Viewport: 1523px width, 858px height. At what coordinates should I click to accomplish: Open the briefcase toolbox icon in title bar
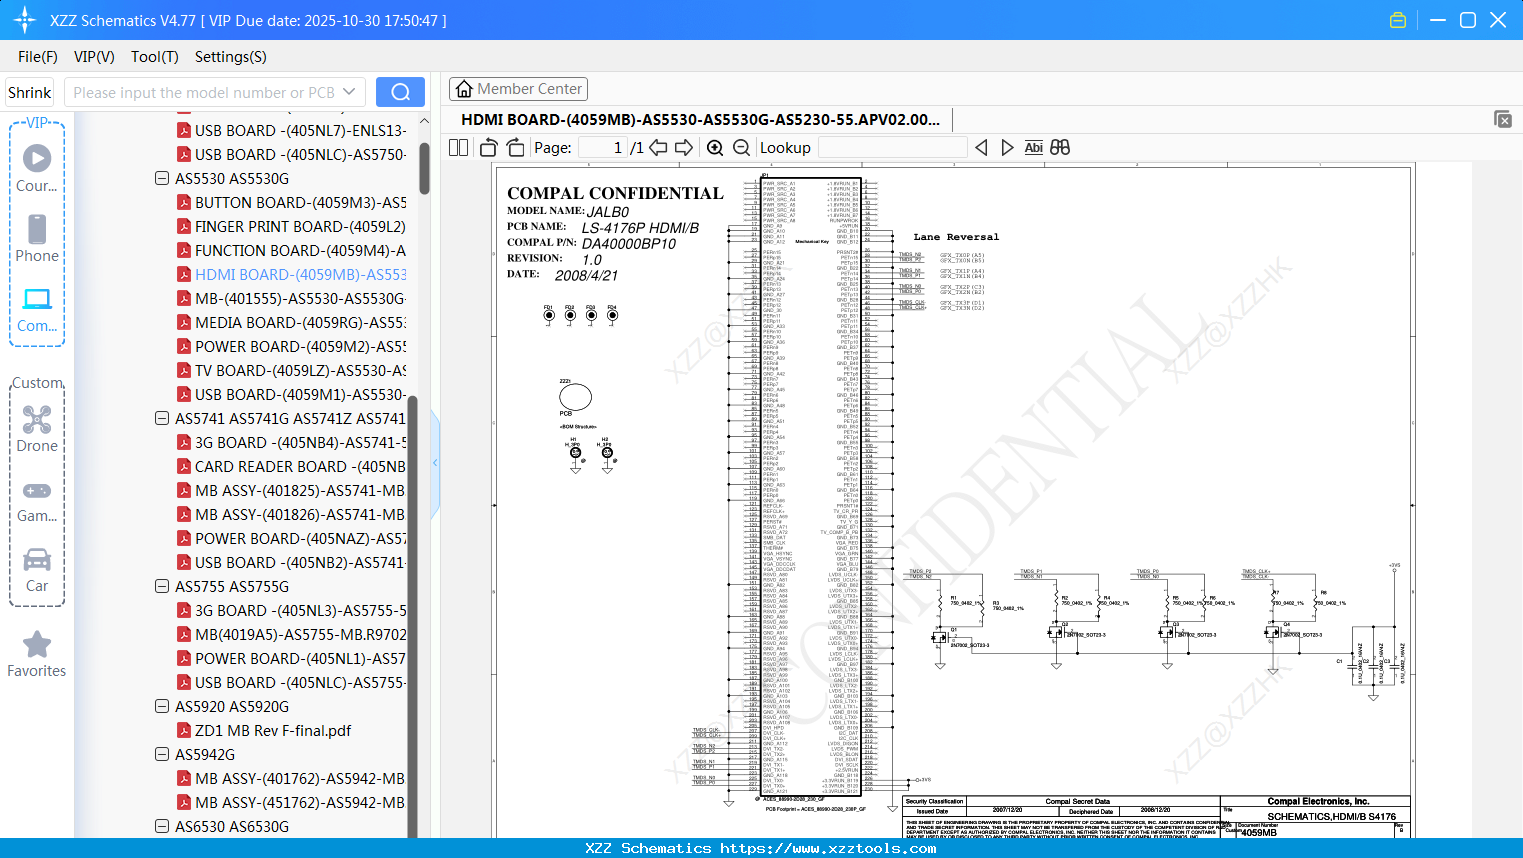coord(1398,20)
